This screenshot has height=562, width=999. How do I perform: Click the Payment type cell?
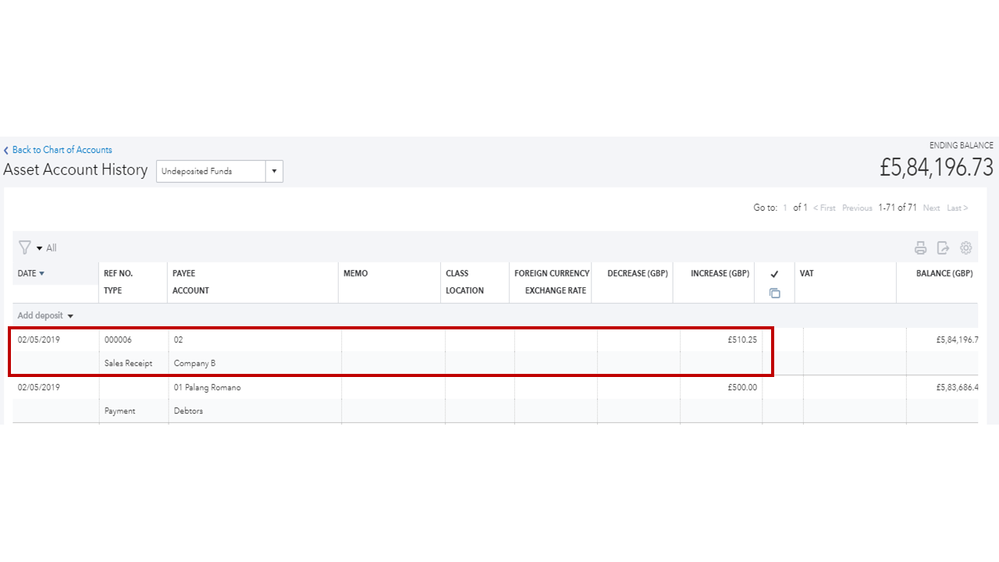pos(120,411)
